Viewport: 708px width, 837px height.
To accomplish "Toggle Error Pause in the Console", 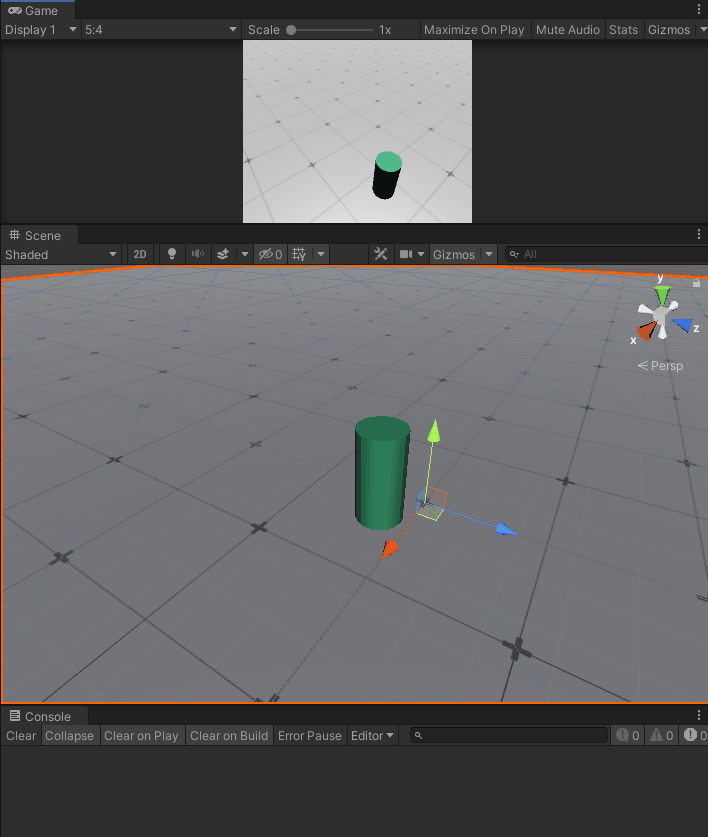I will (x=310, y=736).
